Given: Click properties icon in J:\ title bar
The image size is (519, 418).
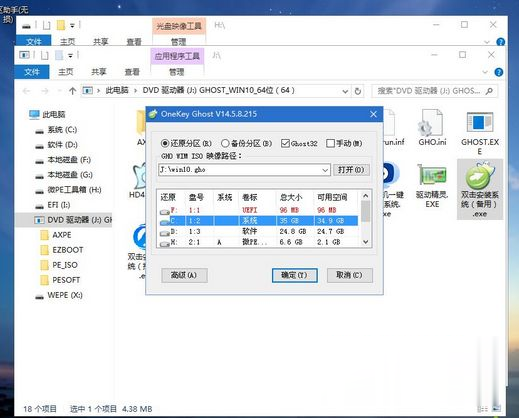Looking at the screenshot, I should 45,55.
